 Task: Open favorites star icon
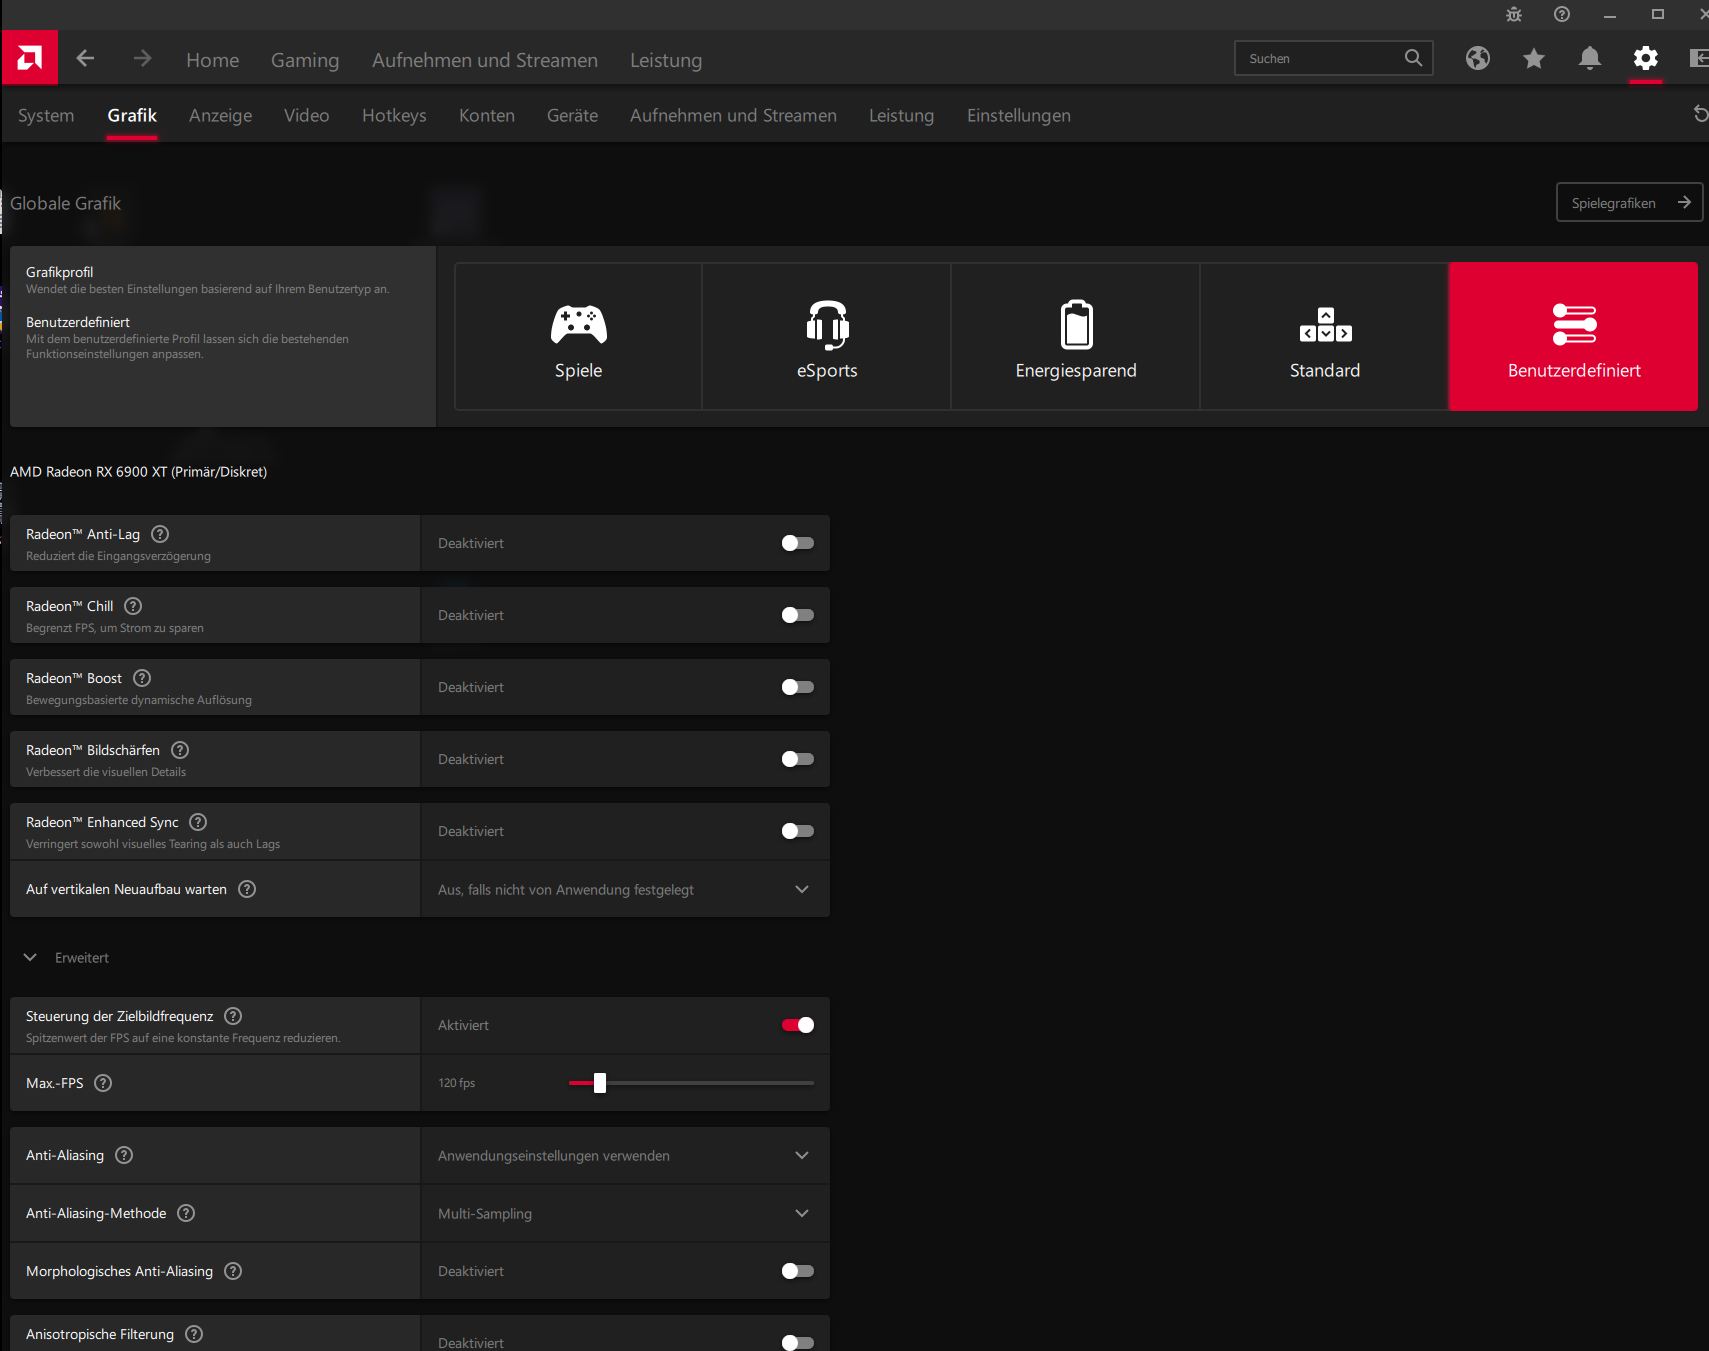[1534, 58]
